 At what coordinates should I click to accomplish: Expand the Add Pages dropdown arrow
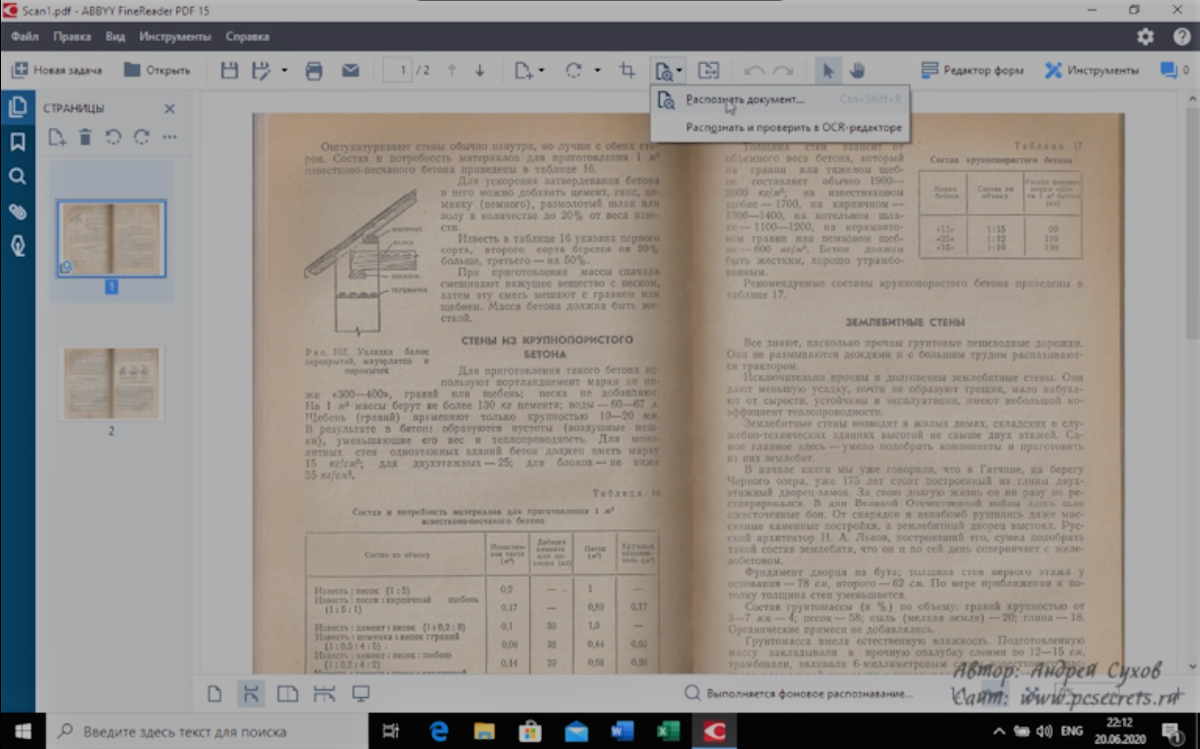[x=541, y=70]
